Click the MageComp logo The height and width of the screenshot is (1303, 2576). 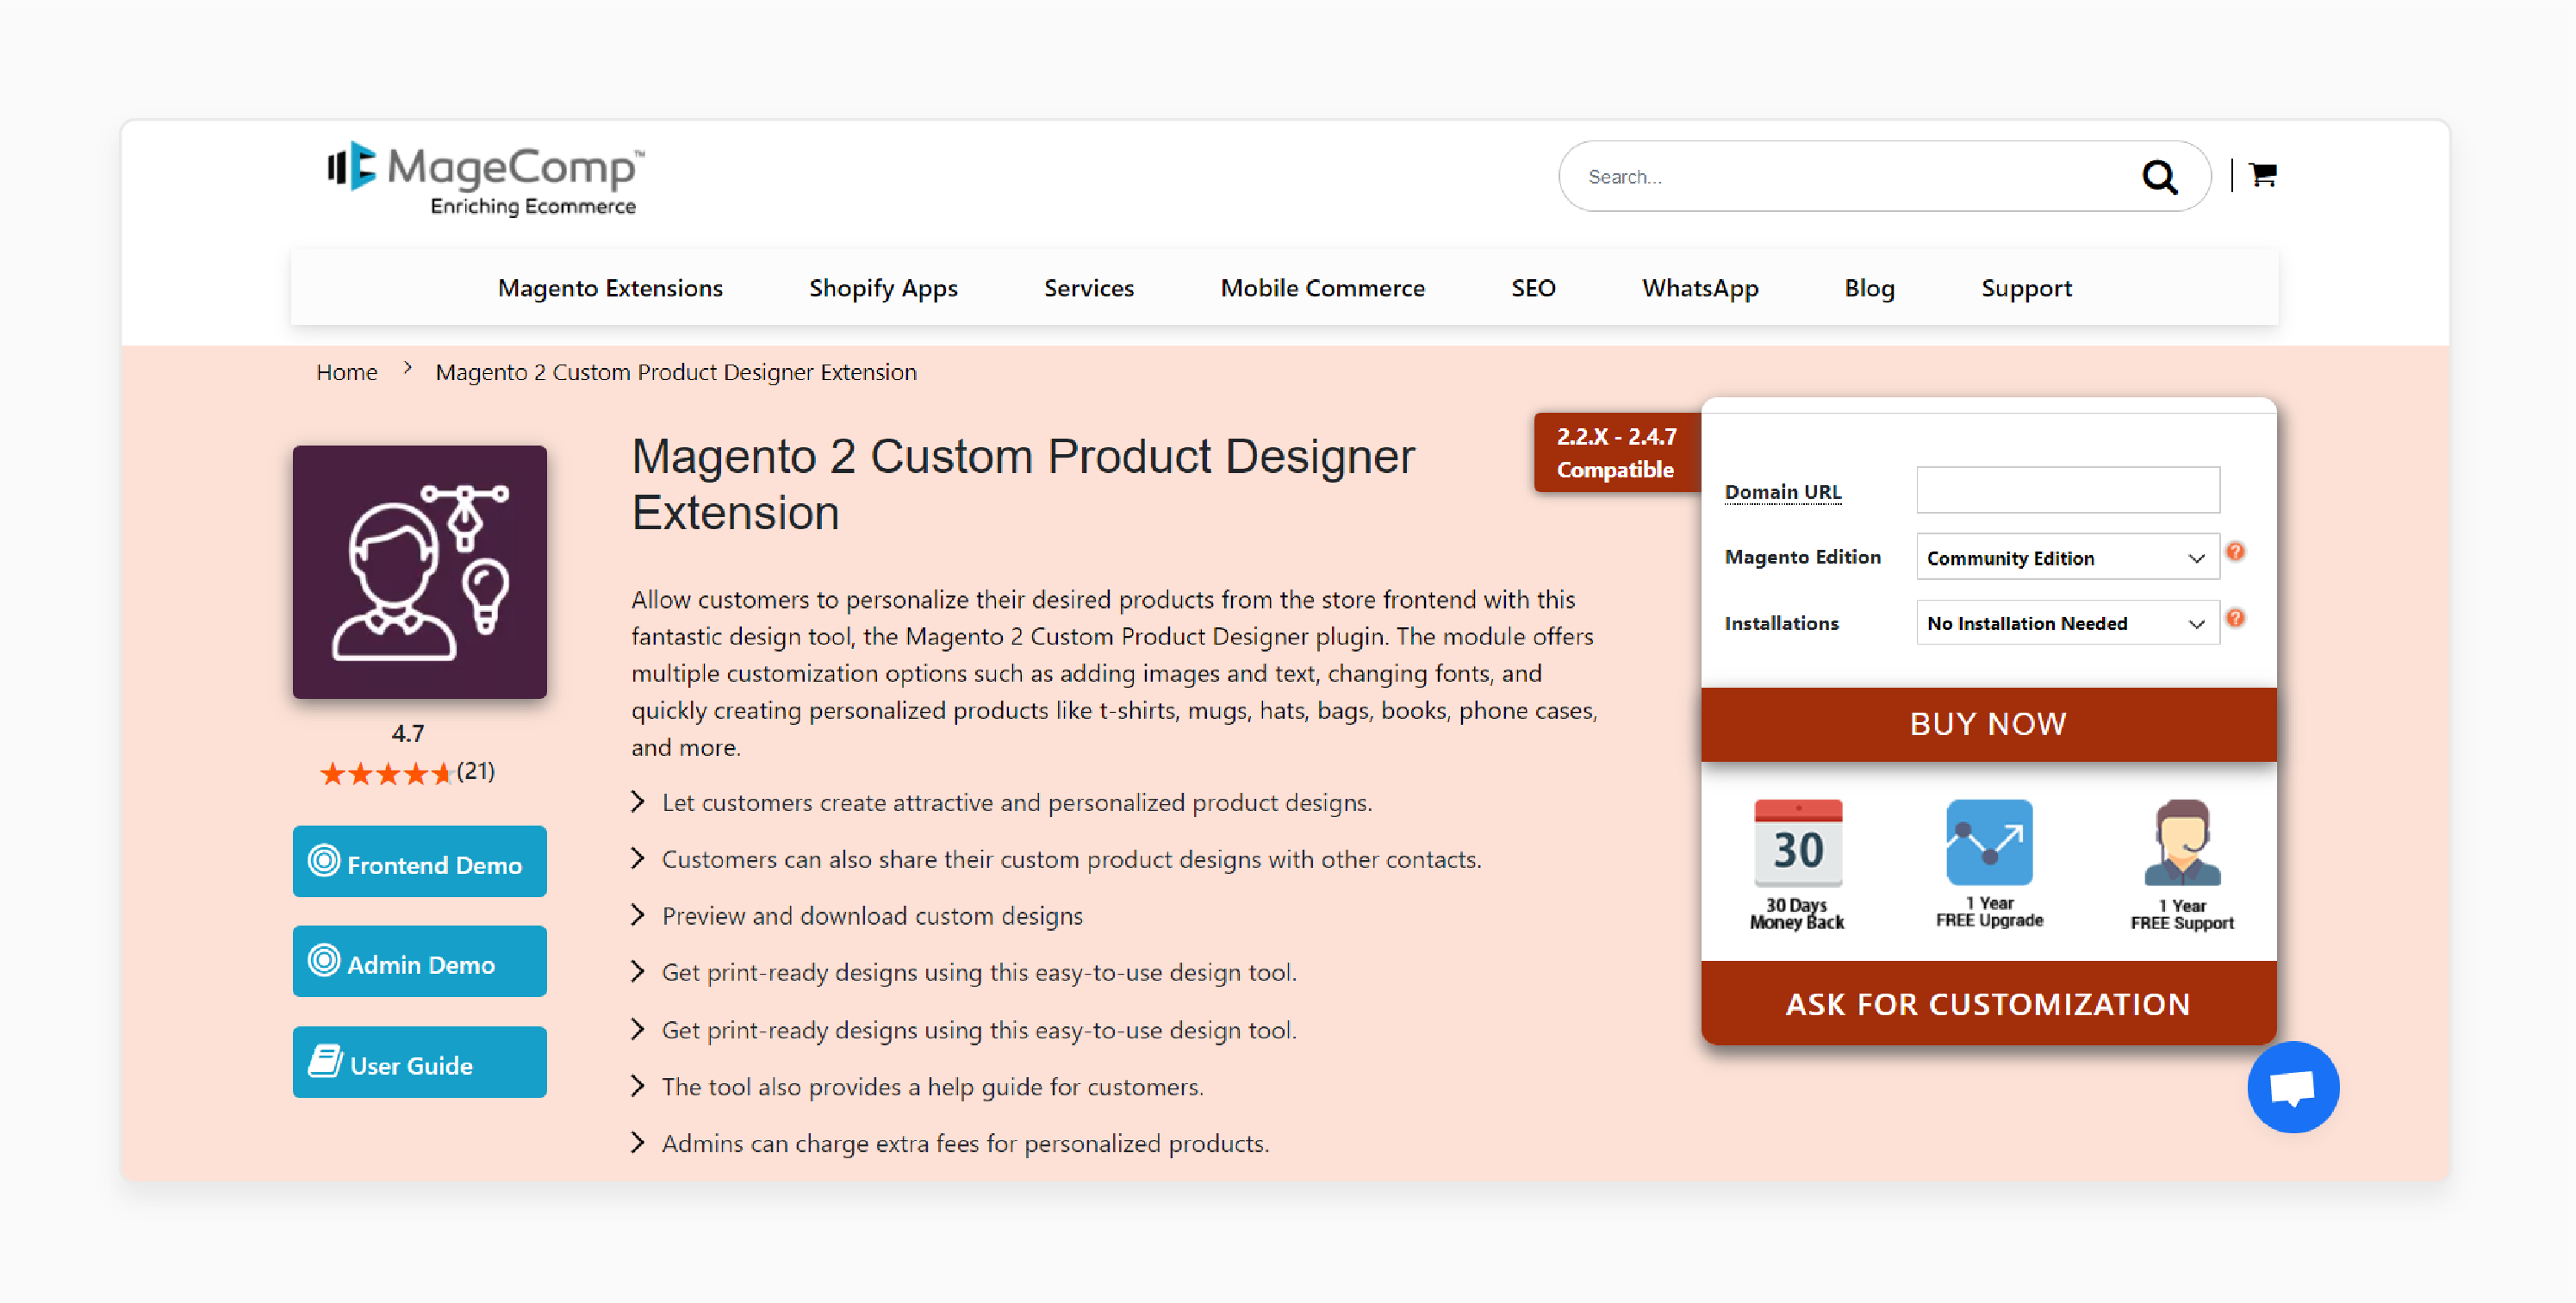(x=485, y=179)
